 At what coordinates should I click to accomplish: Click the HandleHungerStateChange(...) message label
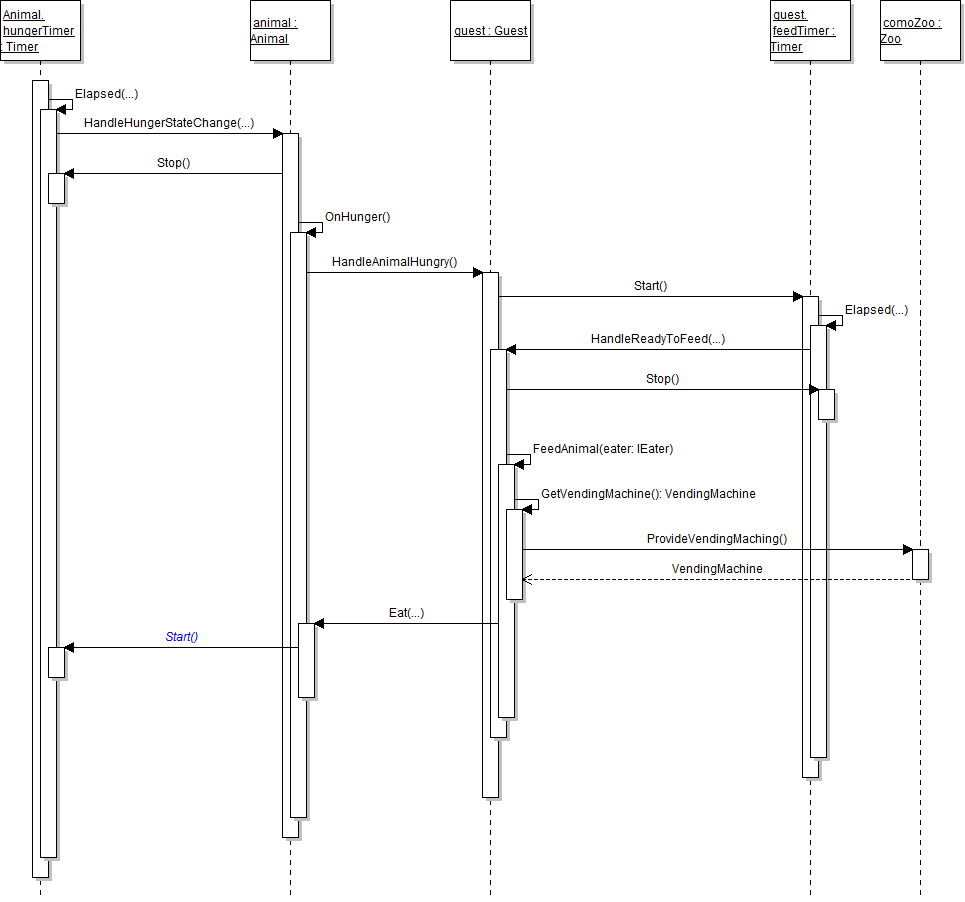coord(168,123)
